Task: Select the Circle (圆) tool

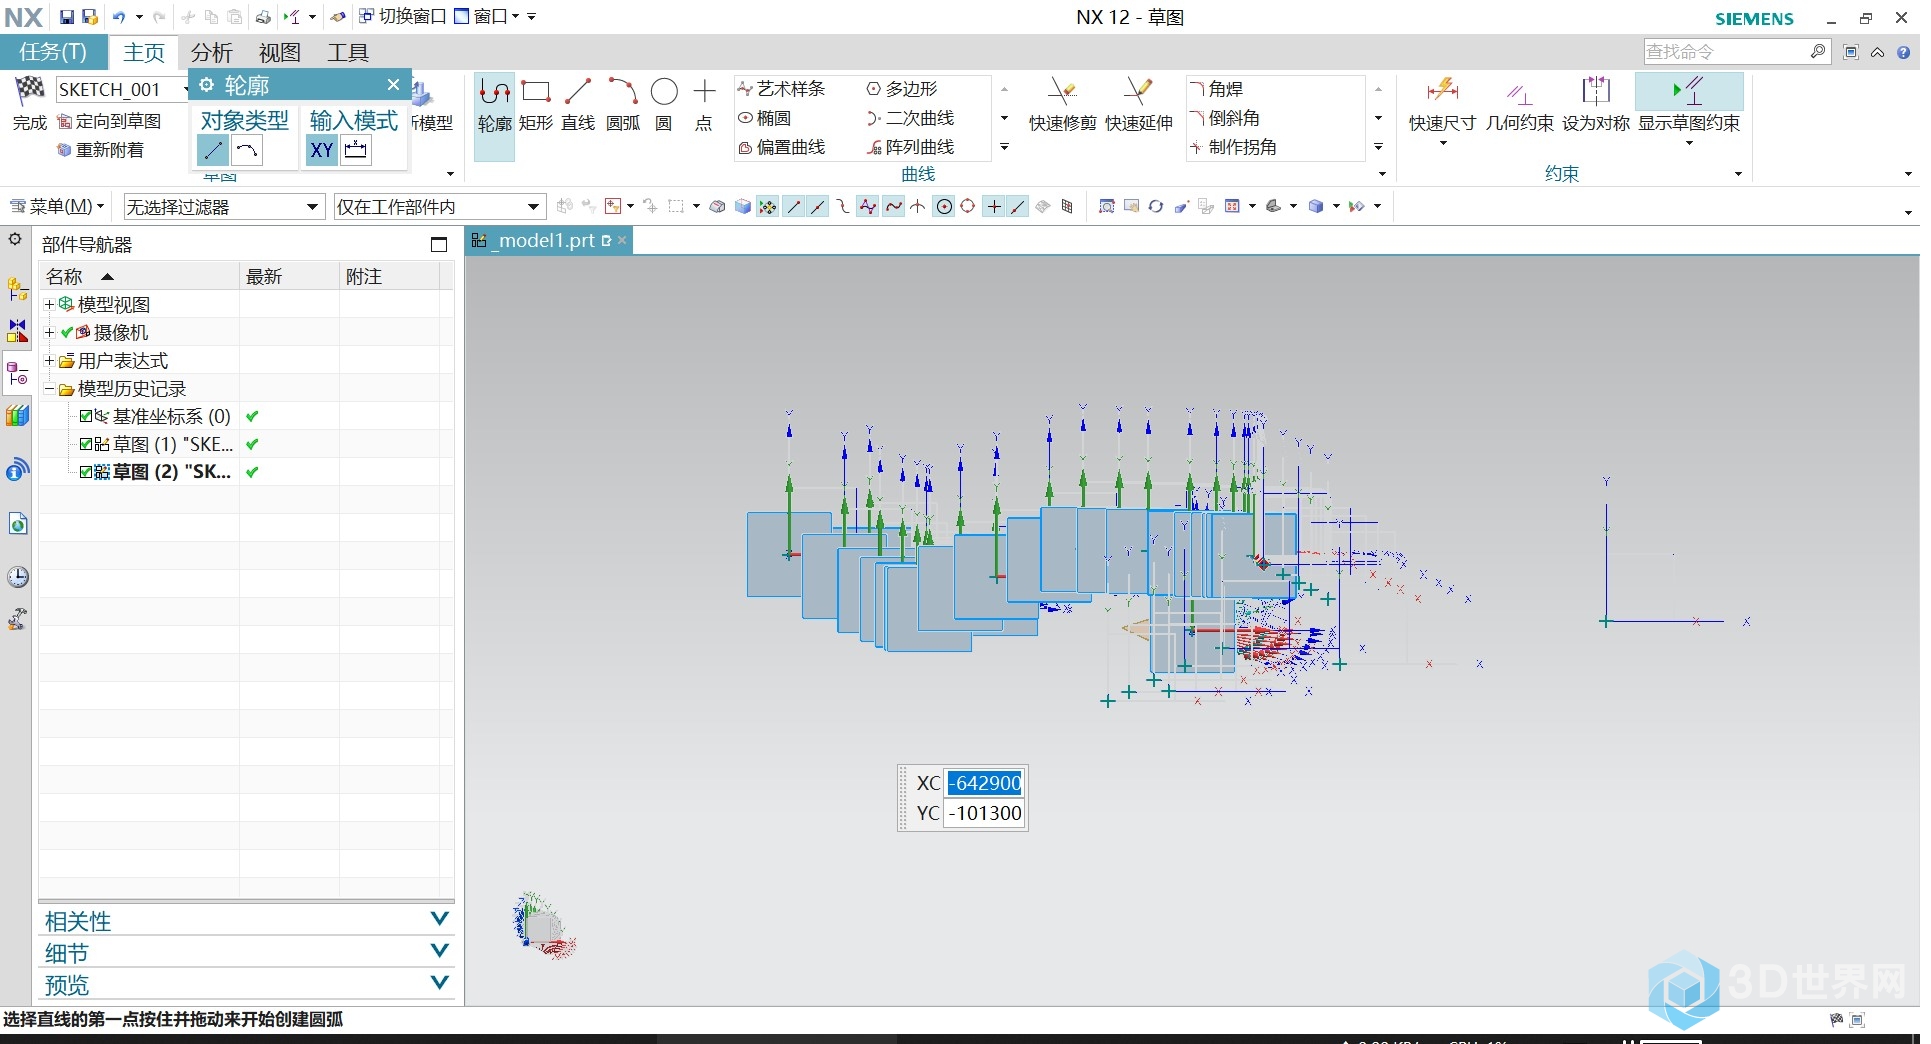Action: 664,106
